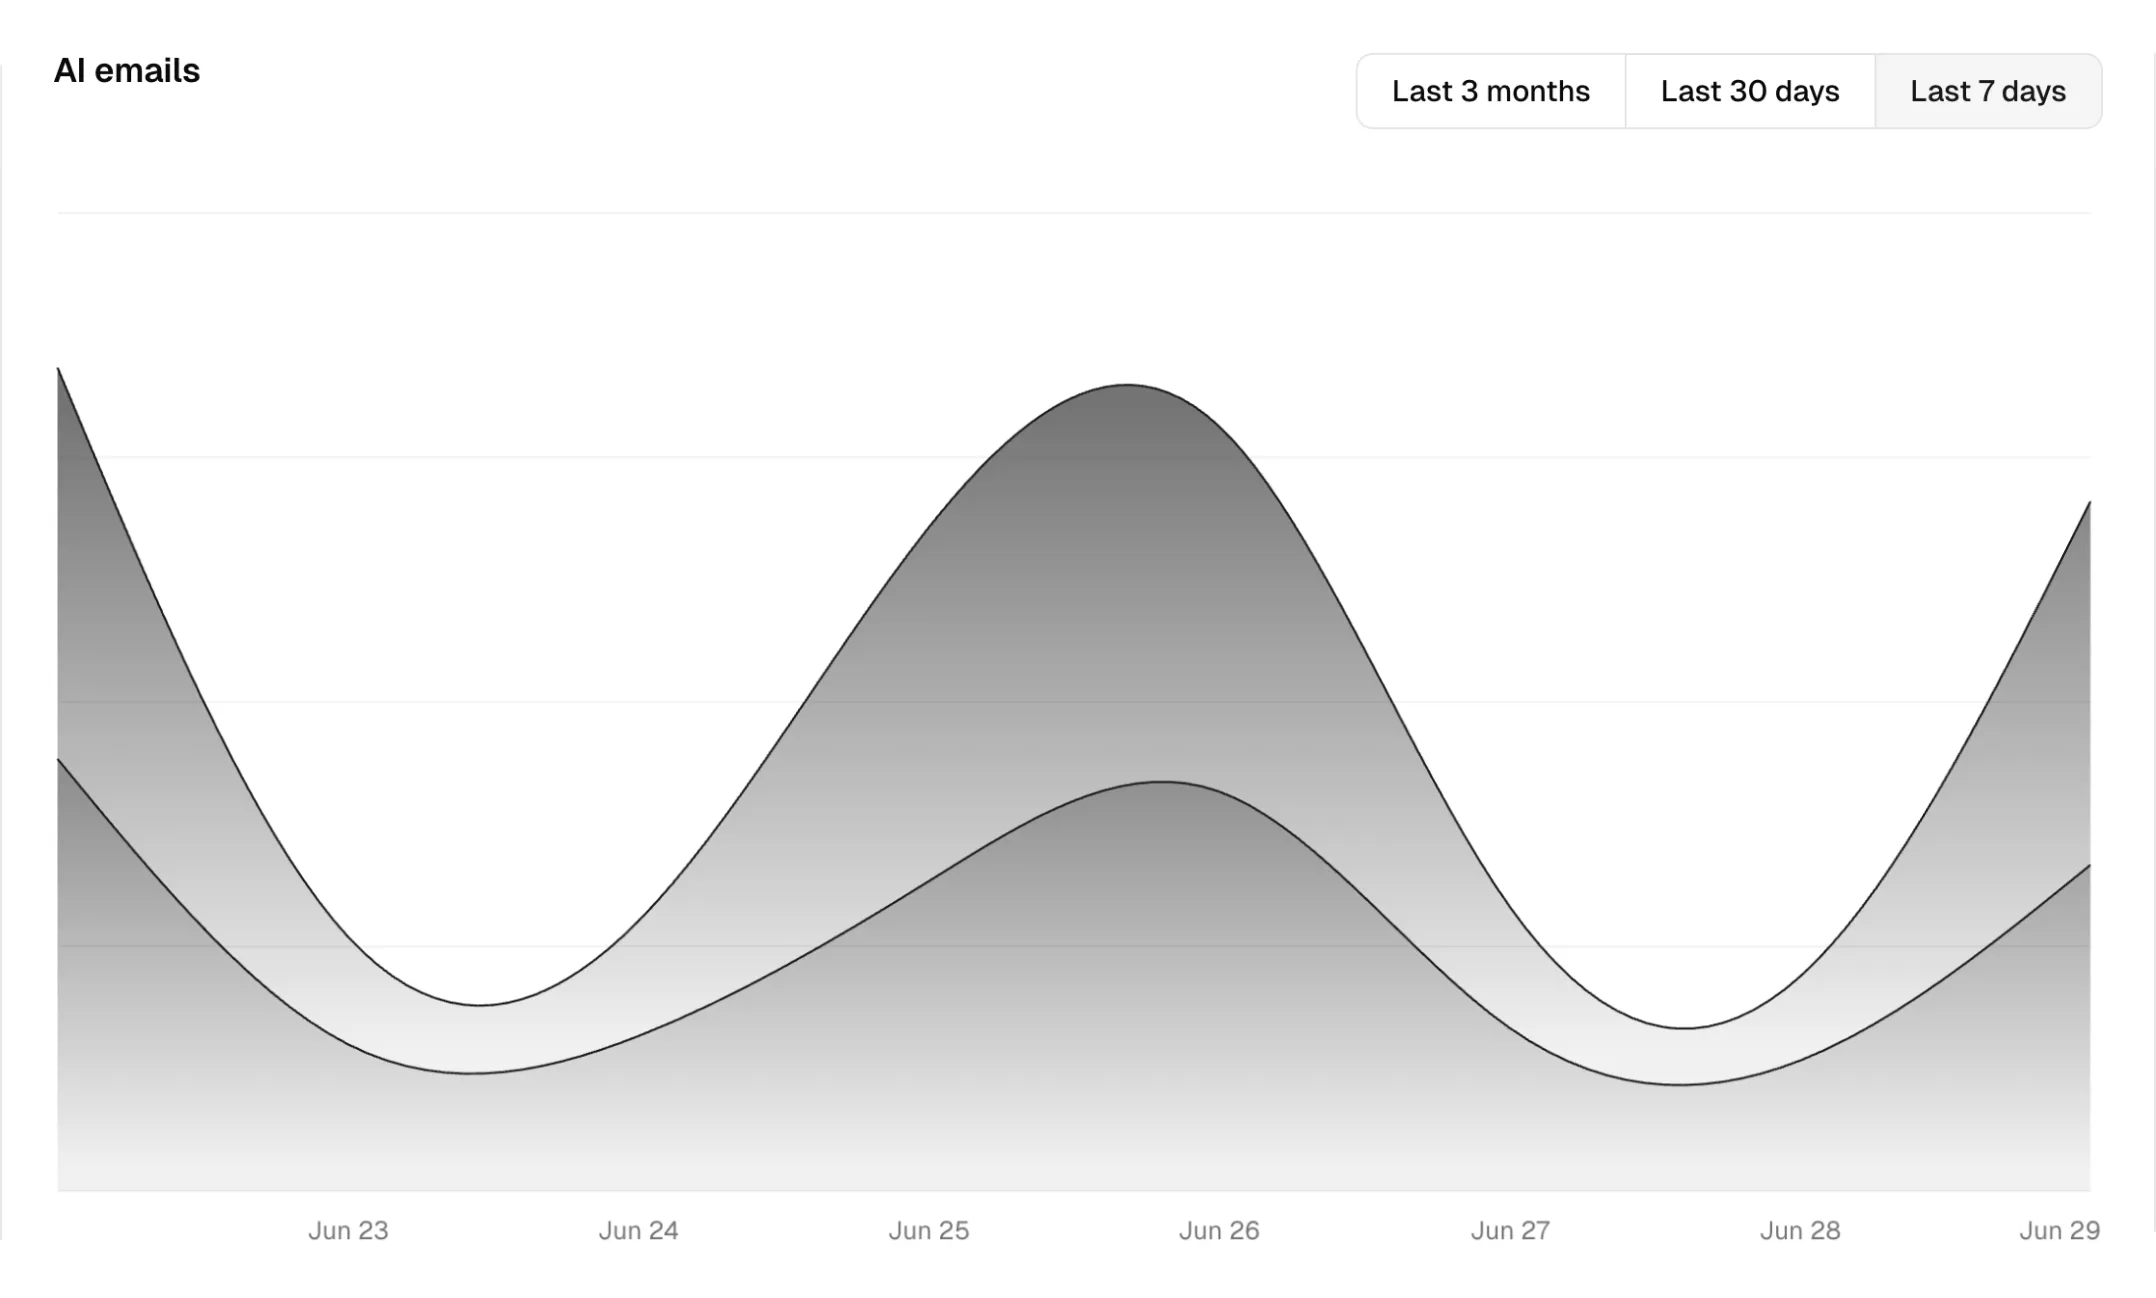Click the Jun 23 axis label

347,1231
